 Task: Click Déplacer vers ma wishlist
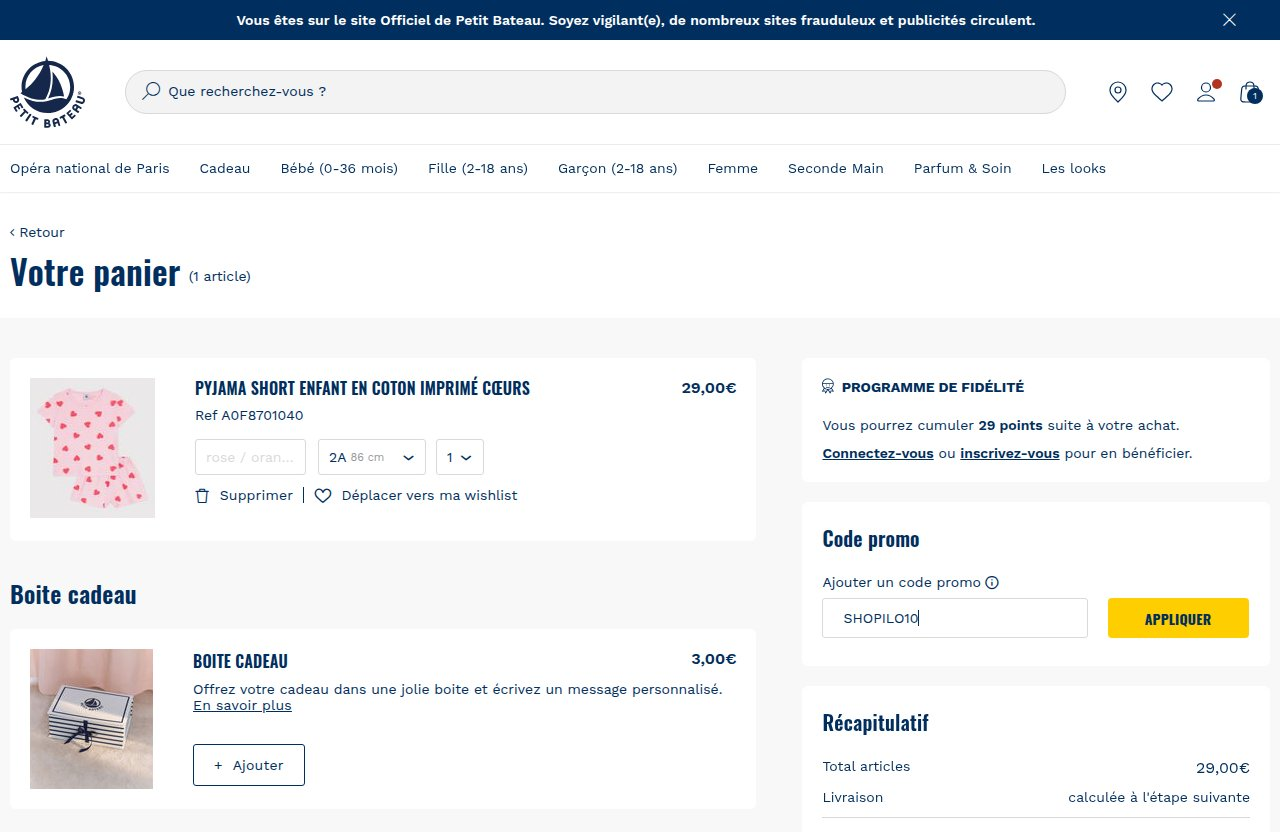pos(430,495)
